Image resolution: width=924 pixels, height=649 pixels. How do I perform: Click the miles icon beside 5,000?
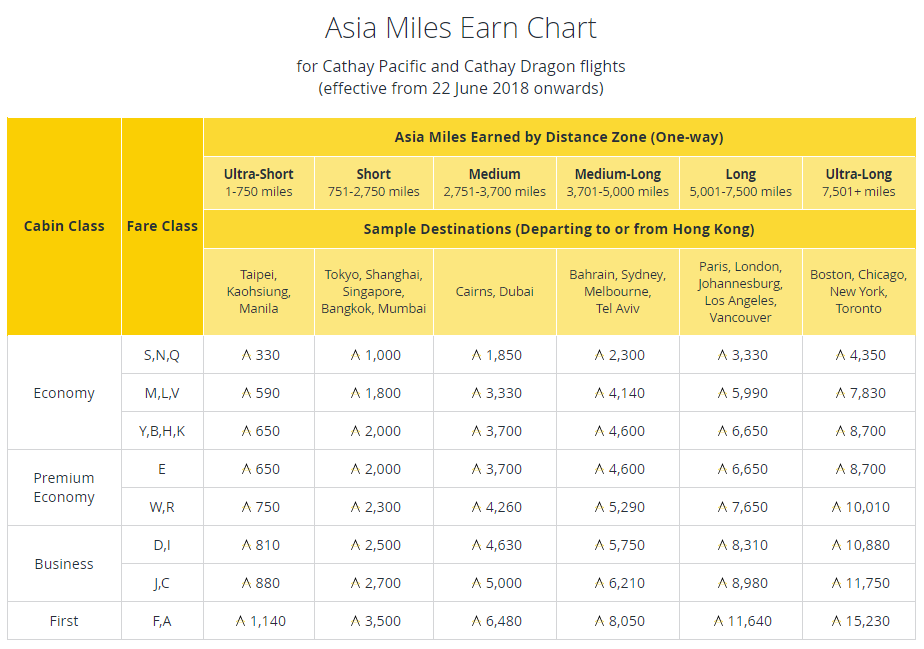click(x=477, y=584)
